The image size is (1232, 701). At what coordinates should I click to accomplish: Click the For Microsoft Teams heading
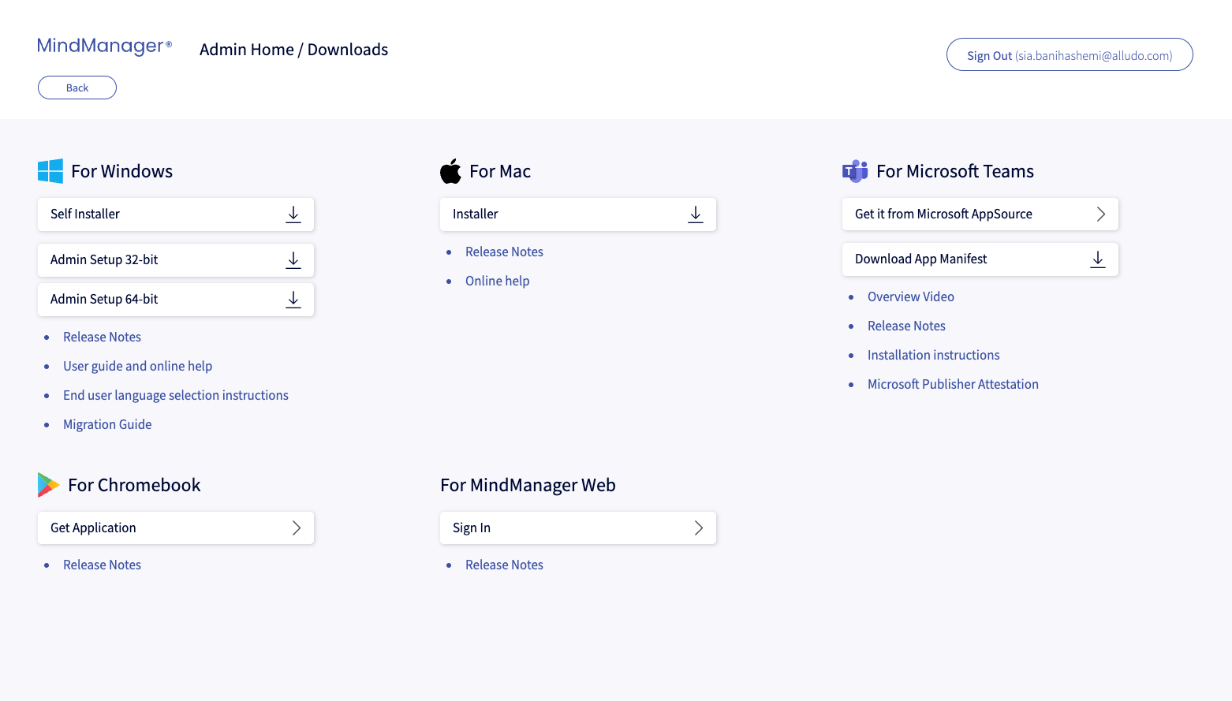pos(955,171)
